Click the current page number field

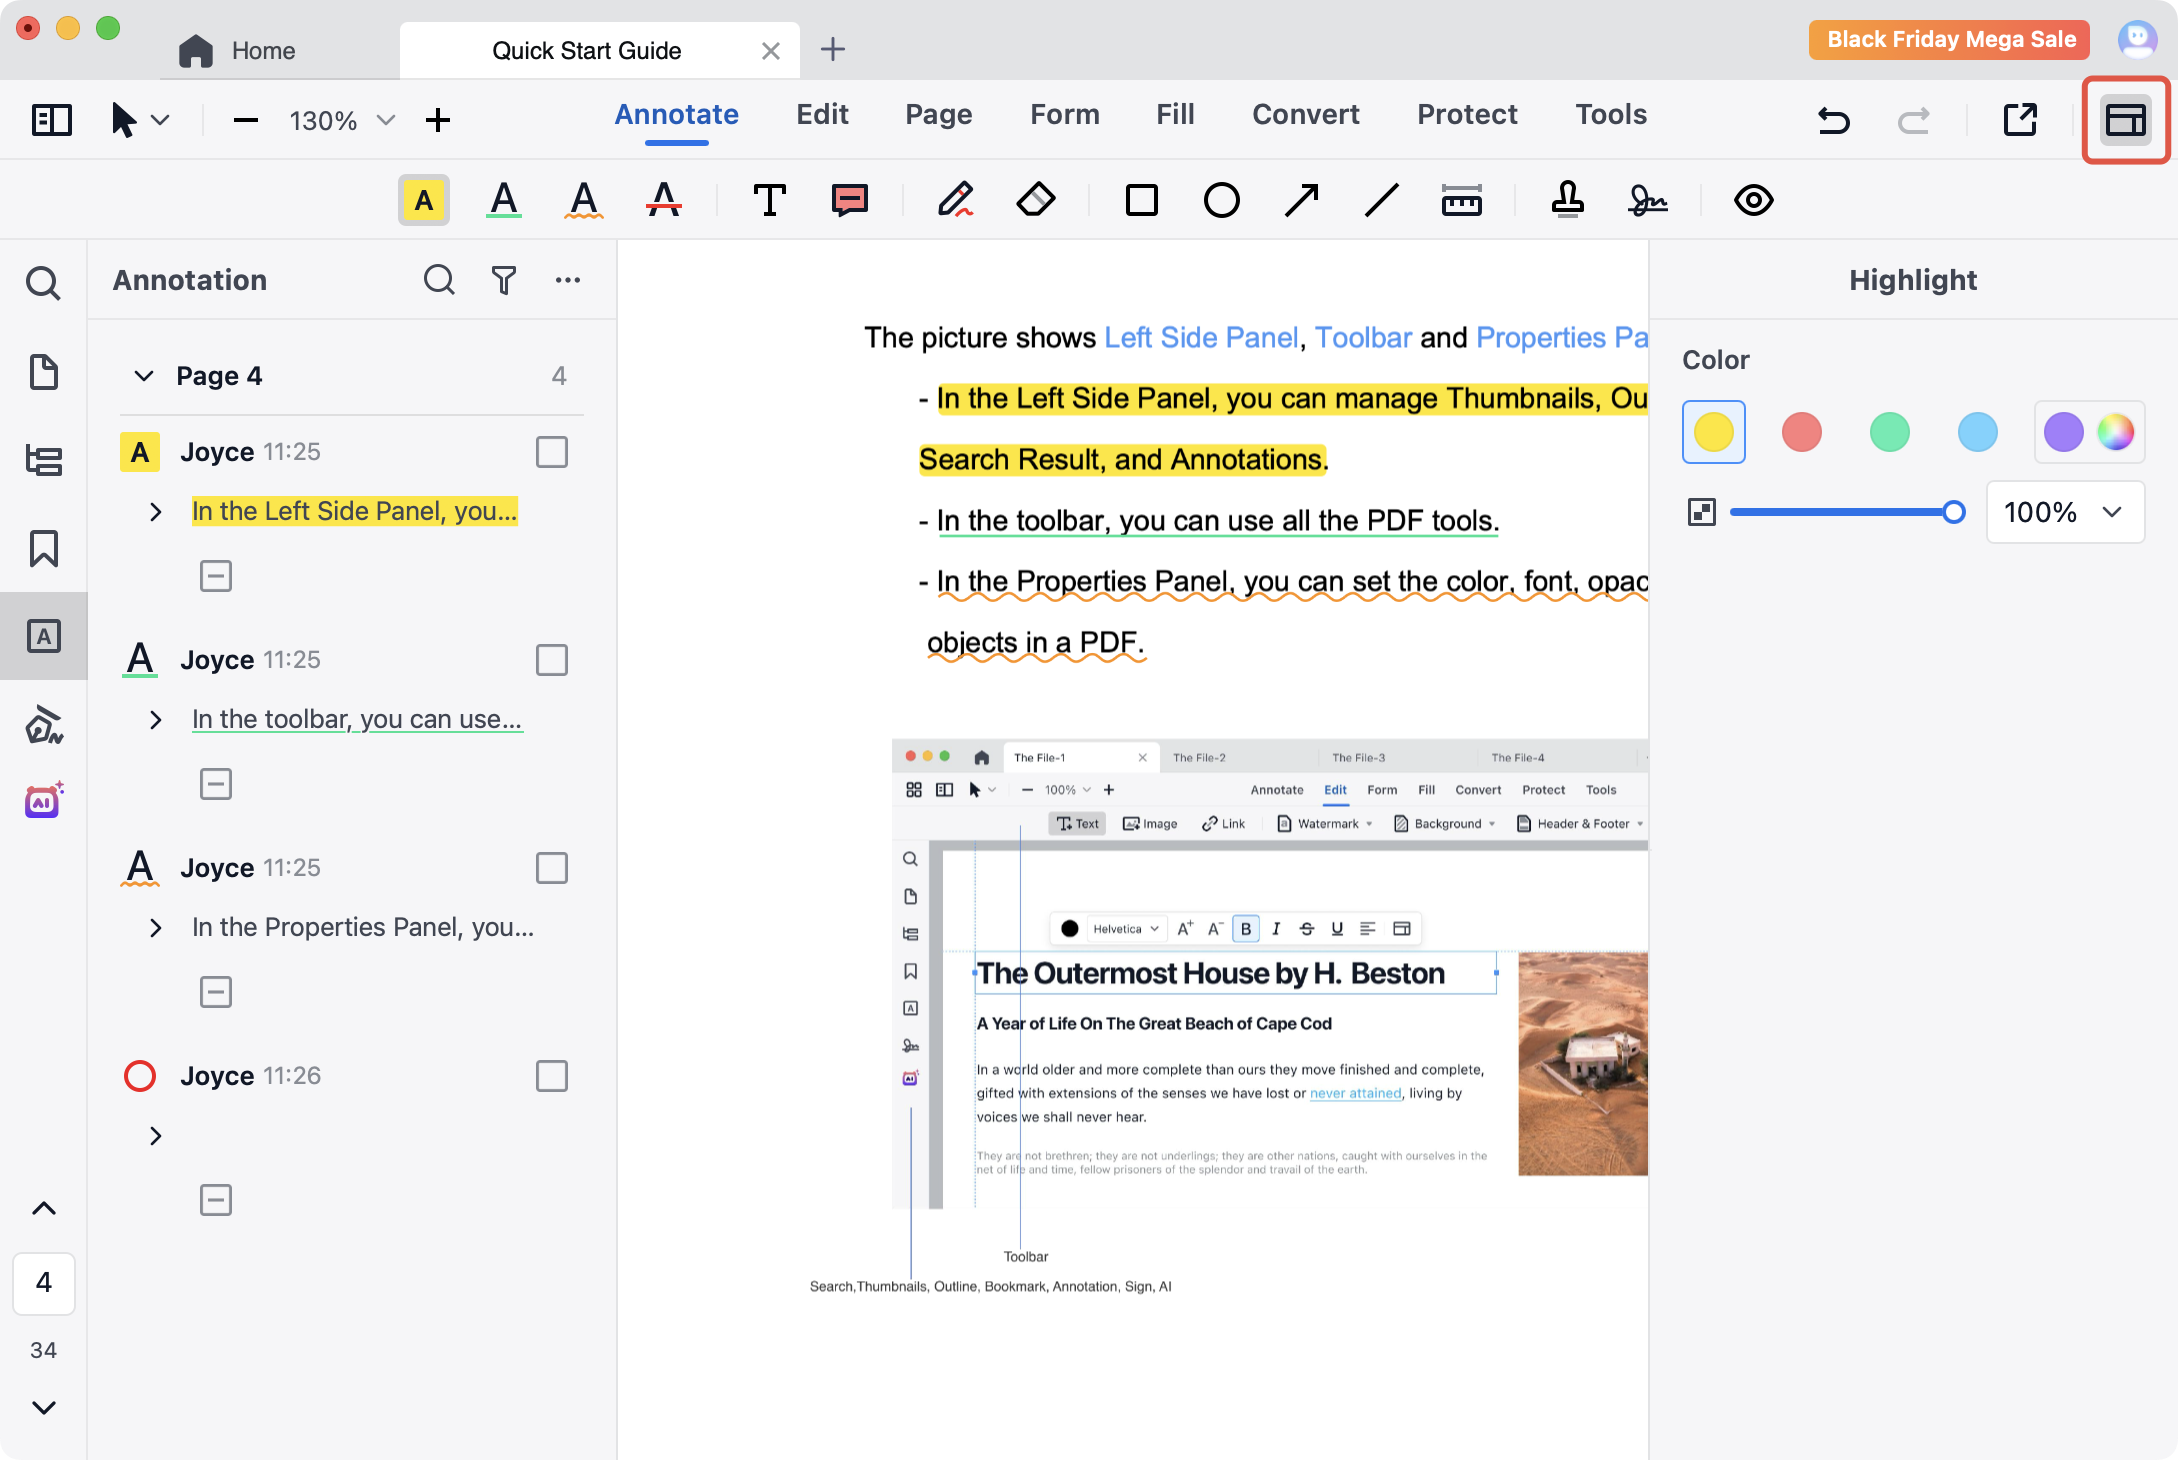coord(44,1283)
